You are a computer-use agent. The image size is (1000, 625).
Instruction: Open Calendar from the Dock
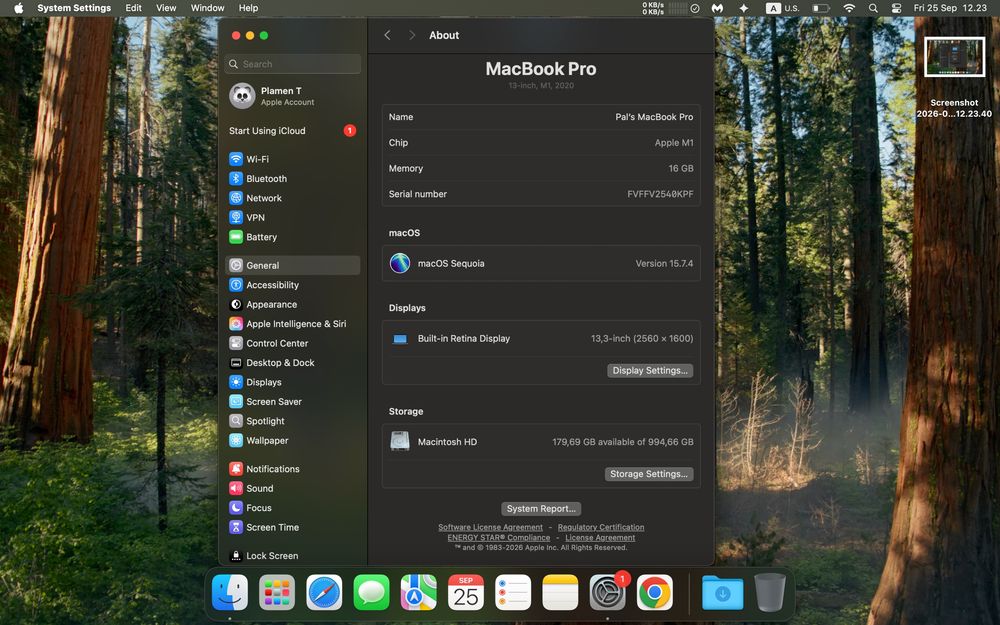(466, 592)
